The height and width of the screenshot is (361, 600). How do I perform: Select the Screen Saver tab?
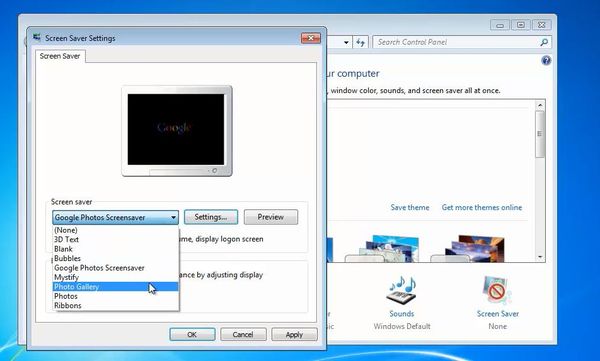click(x=60, y=56)
